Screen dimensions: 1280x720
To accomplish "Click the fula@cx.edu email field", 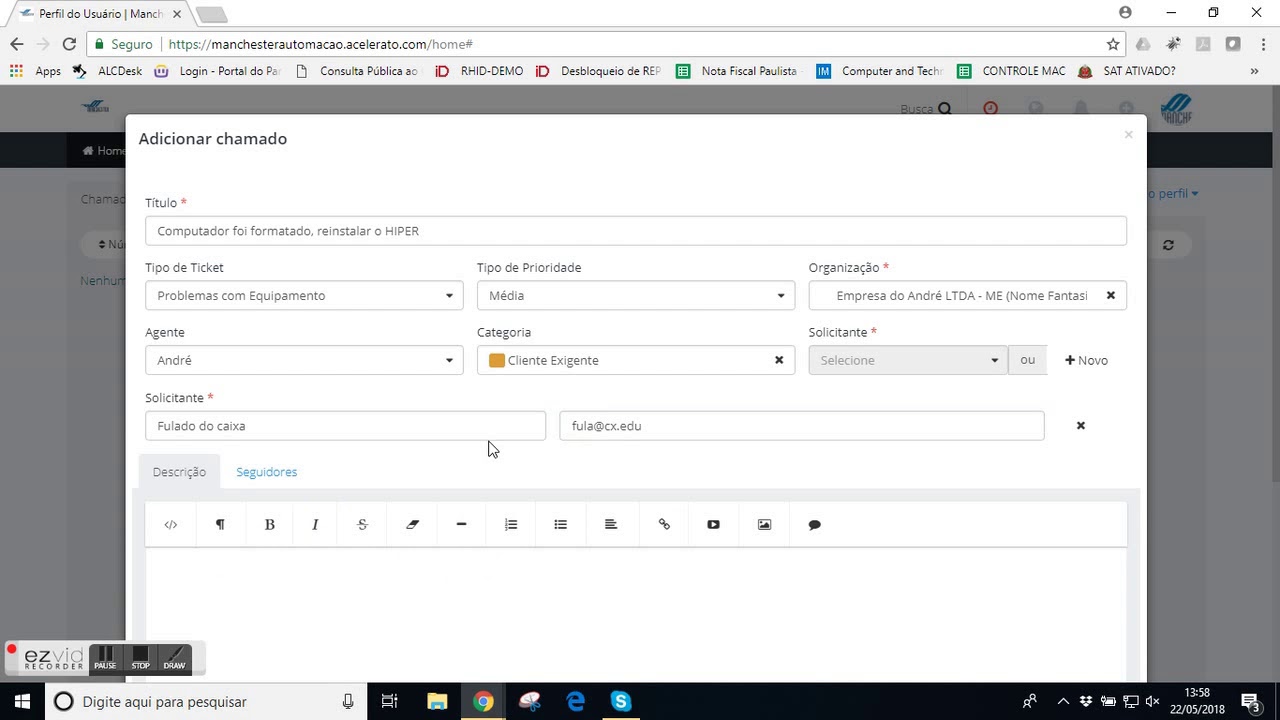I will pos(802,426).
